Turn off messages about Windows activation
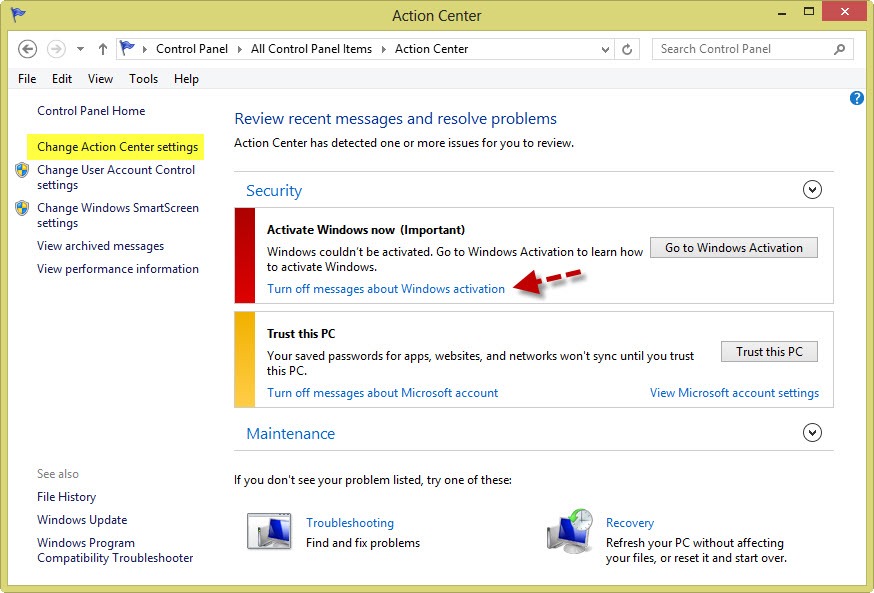Viewport: 874px width, 593px height. click(386, 289)
